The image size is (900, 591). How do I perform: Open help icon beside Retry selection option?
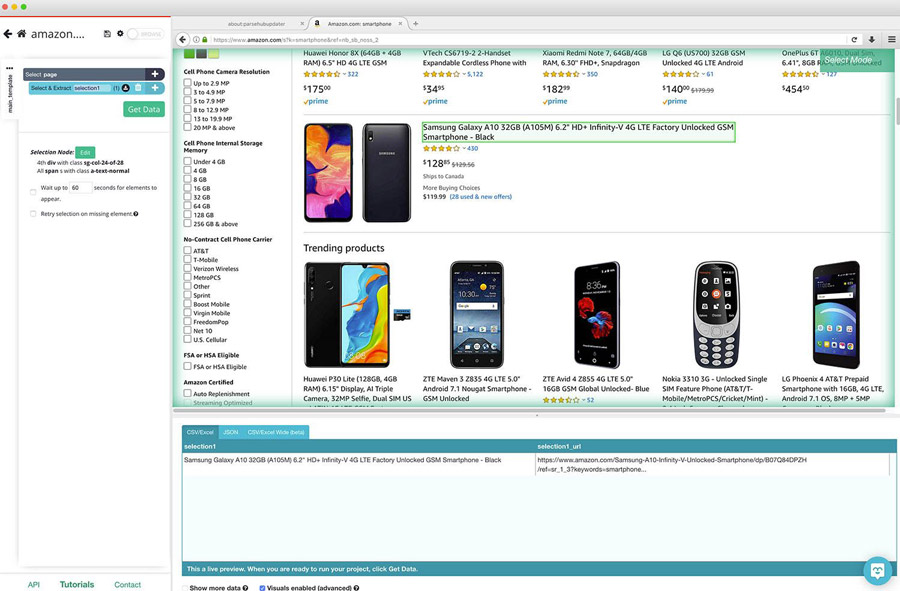click(x=136, y=214)
